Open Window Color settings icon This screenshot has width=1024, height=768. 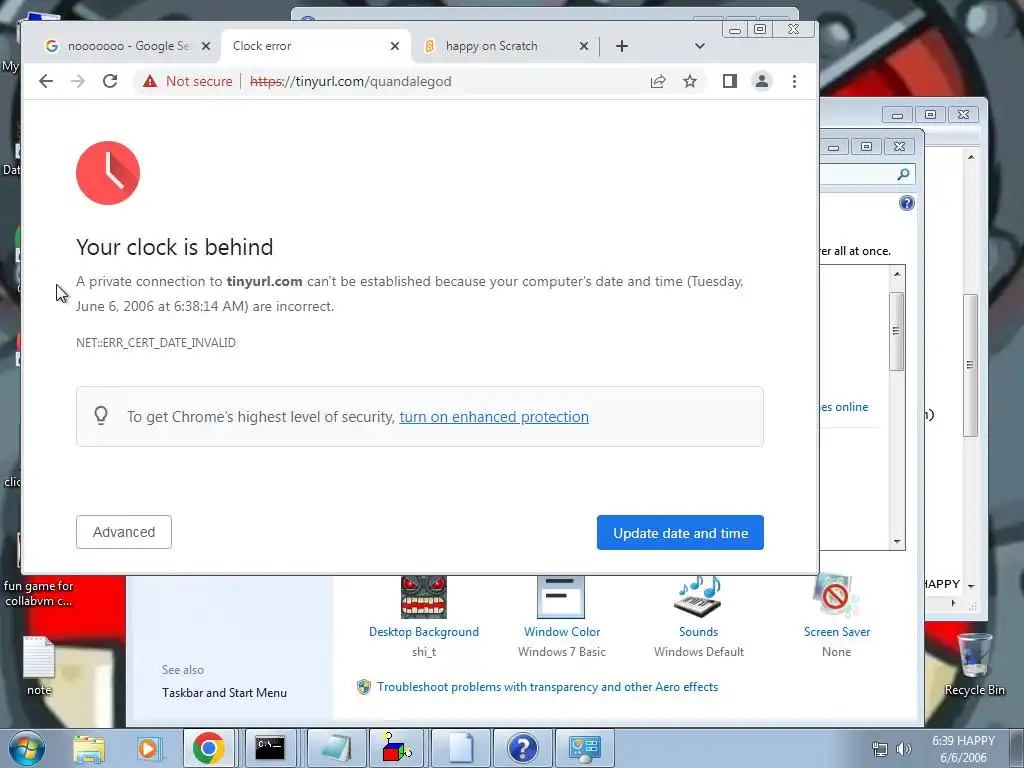pos(561,597)
